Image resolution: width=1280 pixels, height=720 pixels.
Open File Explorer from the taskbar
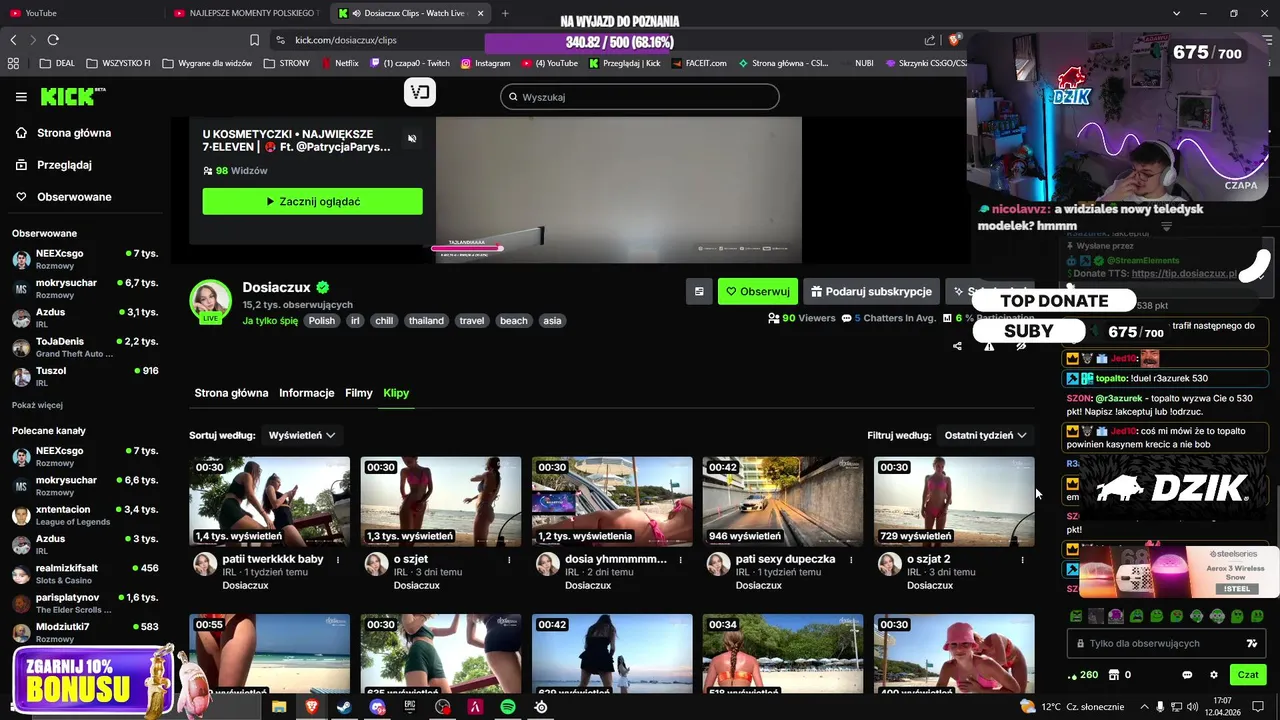(279, 707)
